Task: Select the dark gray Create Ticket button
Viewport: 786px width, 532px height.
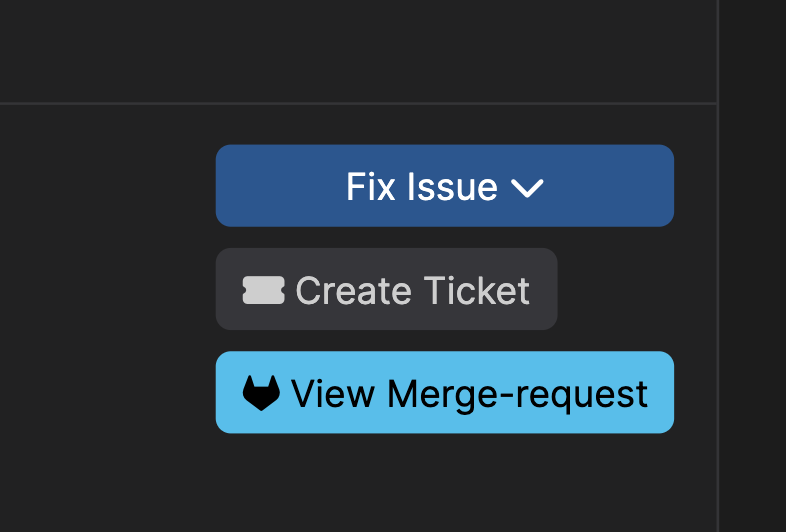Action: pyautogui.click(x=386, y=289)
